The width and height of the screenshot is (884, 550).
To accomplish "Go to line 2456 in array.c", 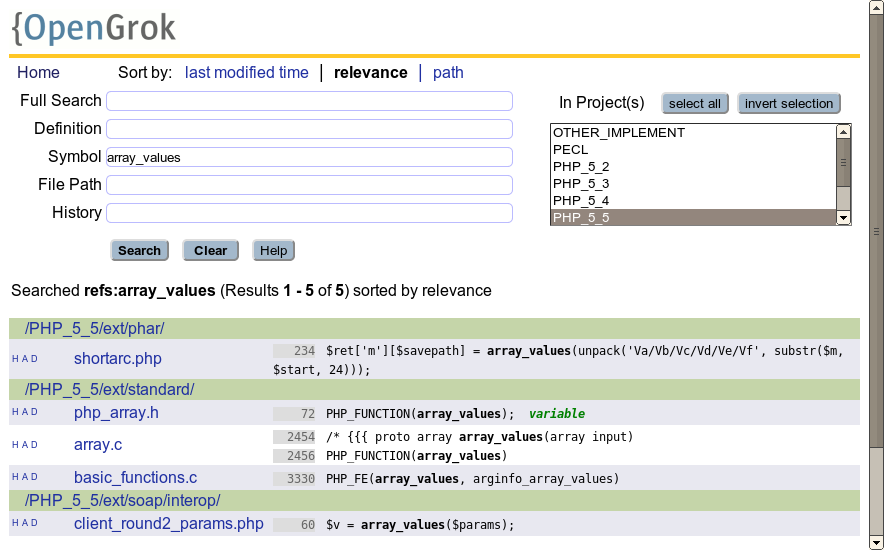I will [294, 456].
